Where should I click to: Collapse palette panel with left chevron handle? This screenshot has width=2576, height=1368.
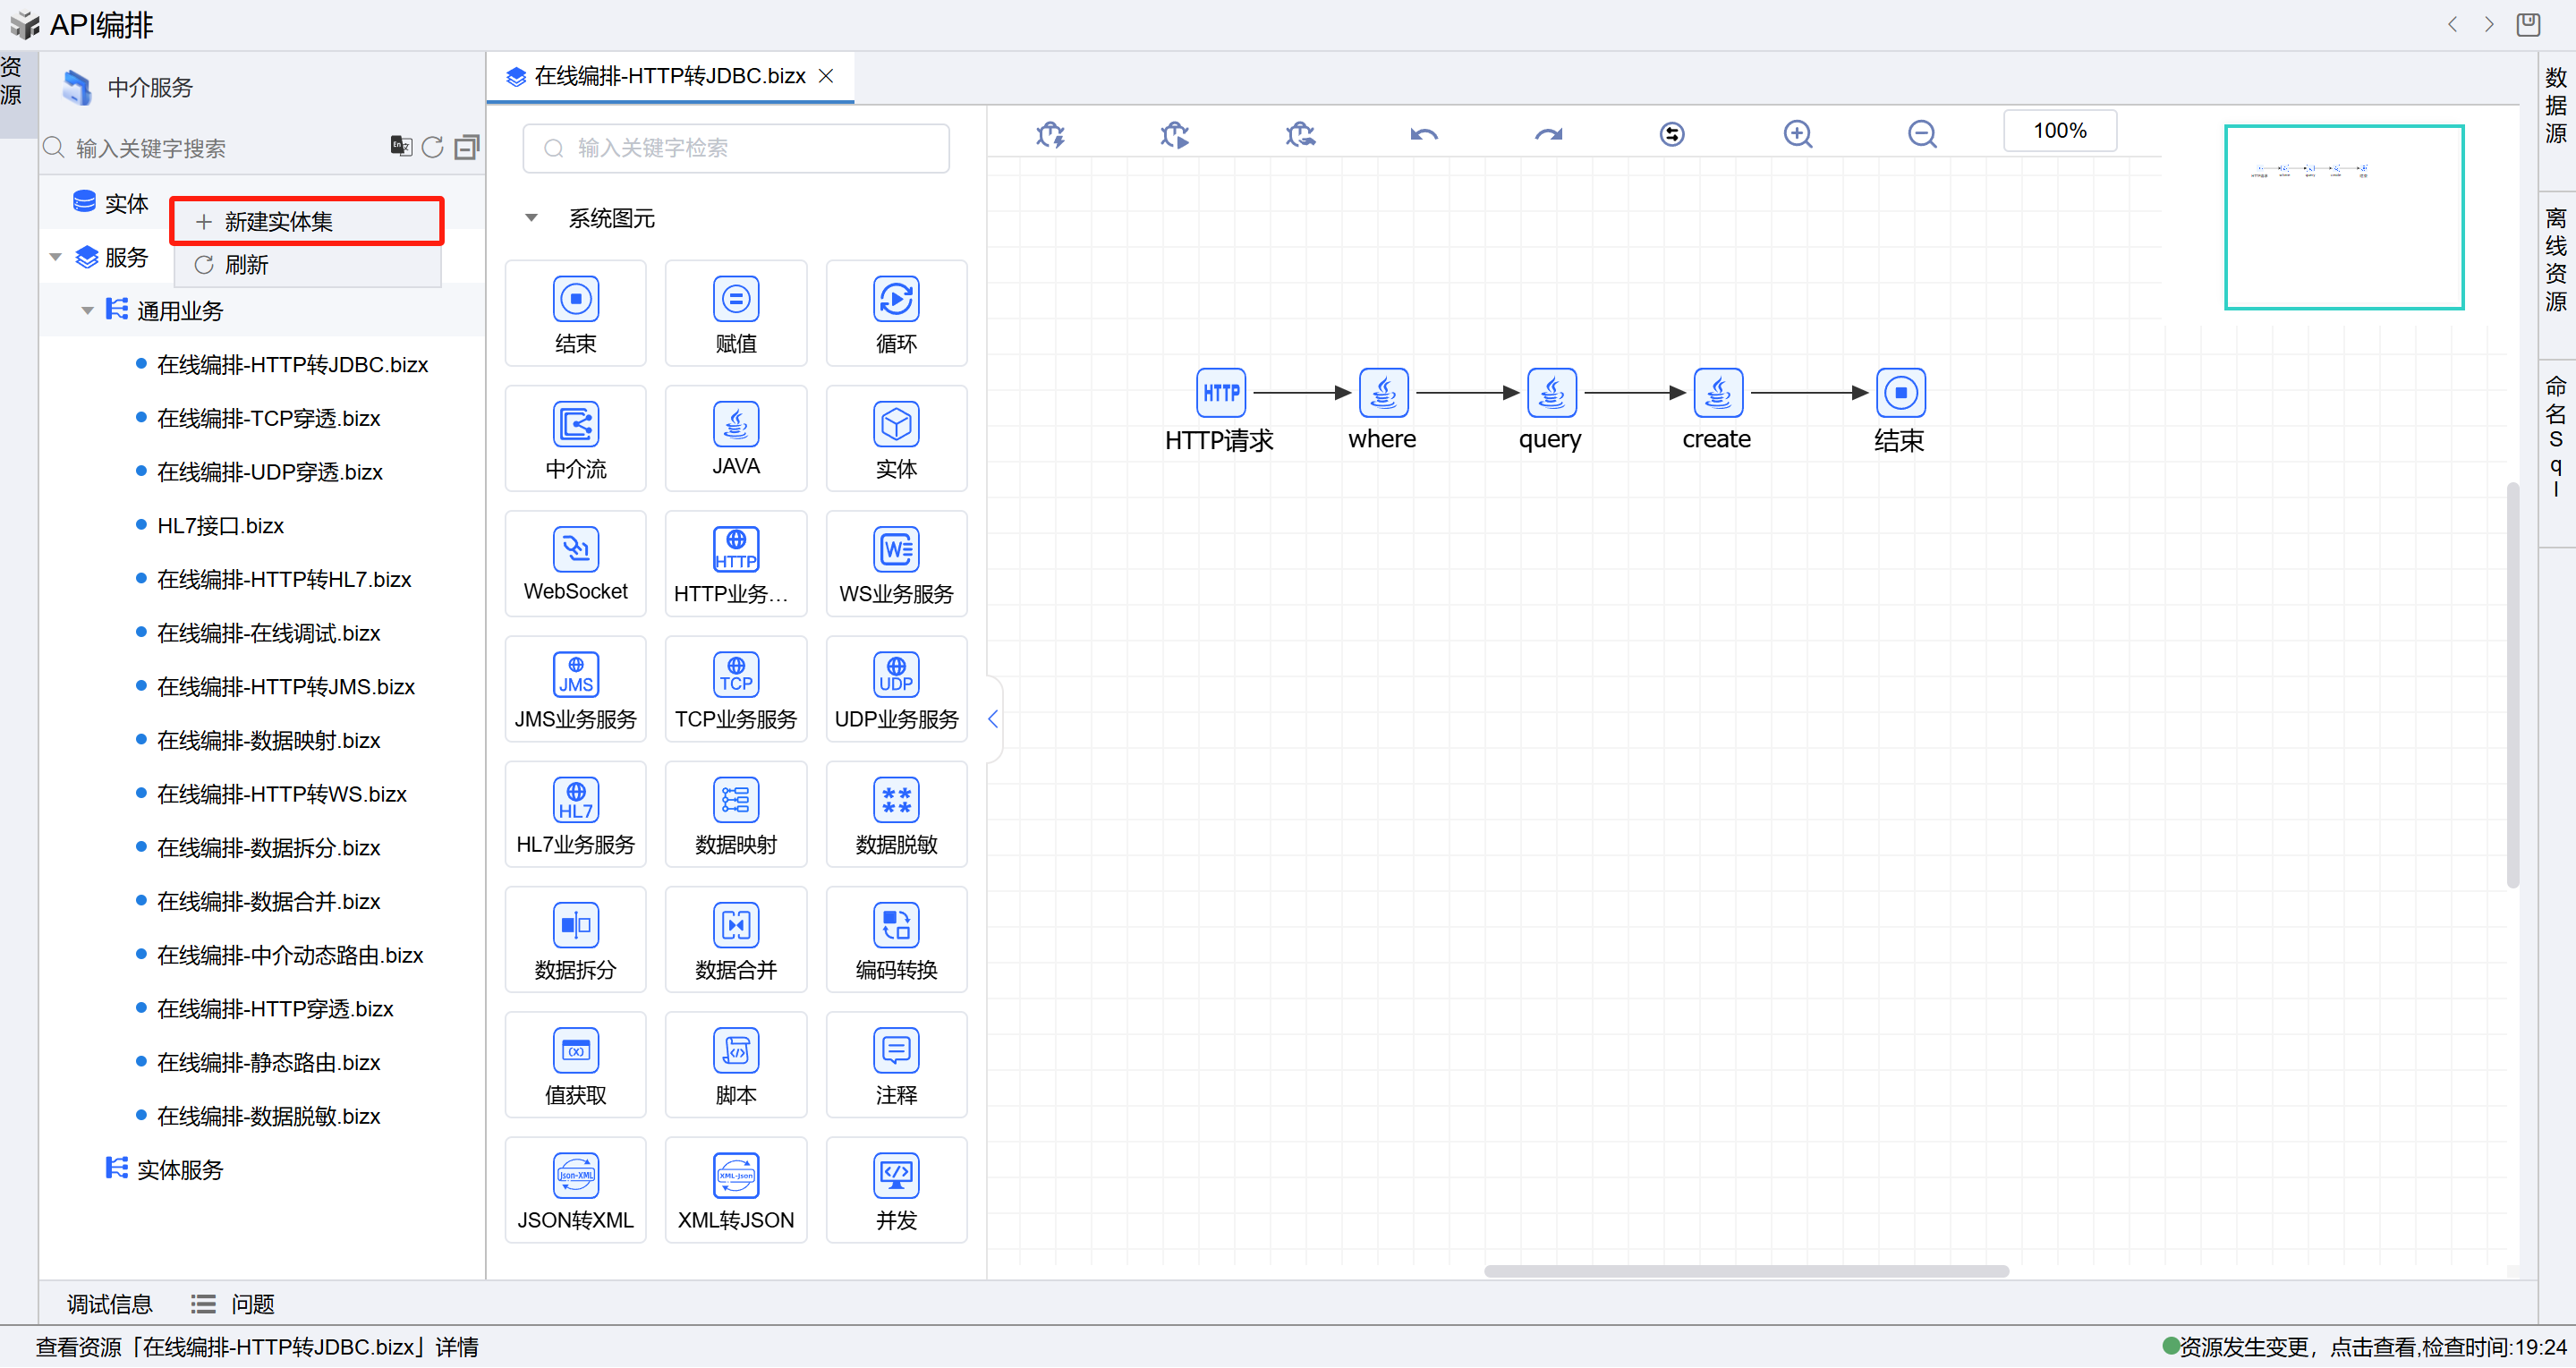[992, 719]
